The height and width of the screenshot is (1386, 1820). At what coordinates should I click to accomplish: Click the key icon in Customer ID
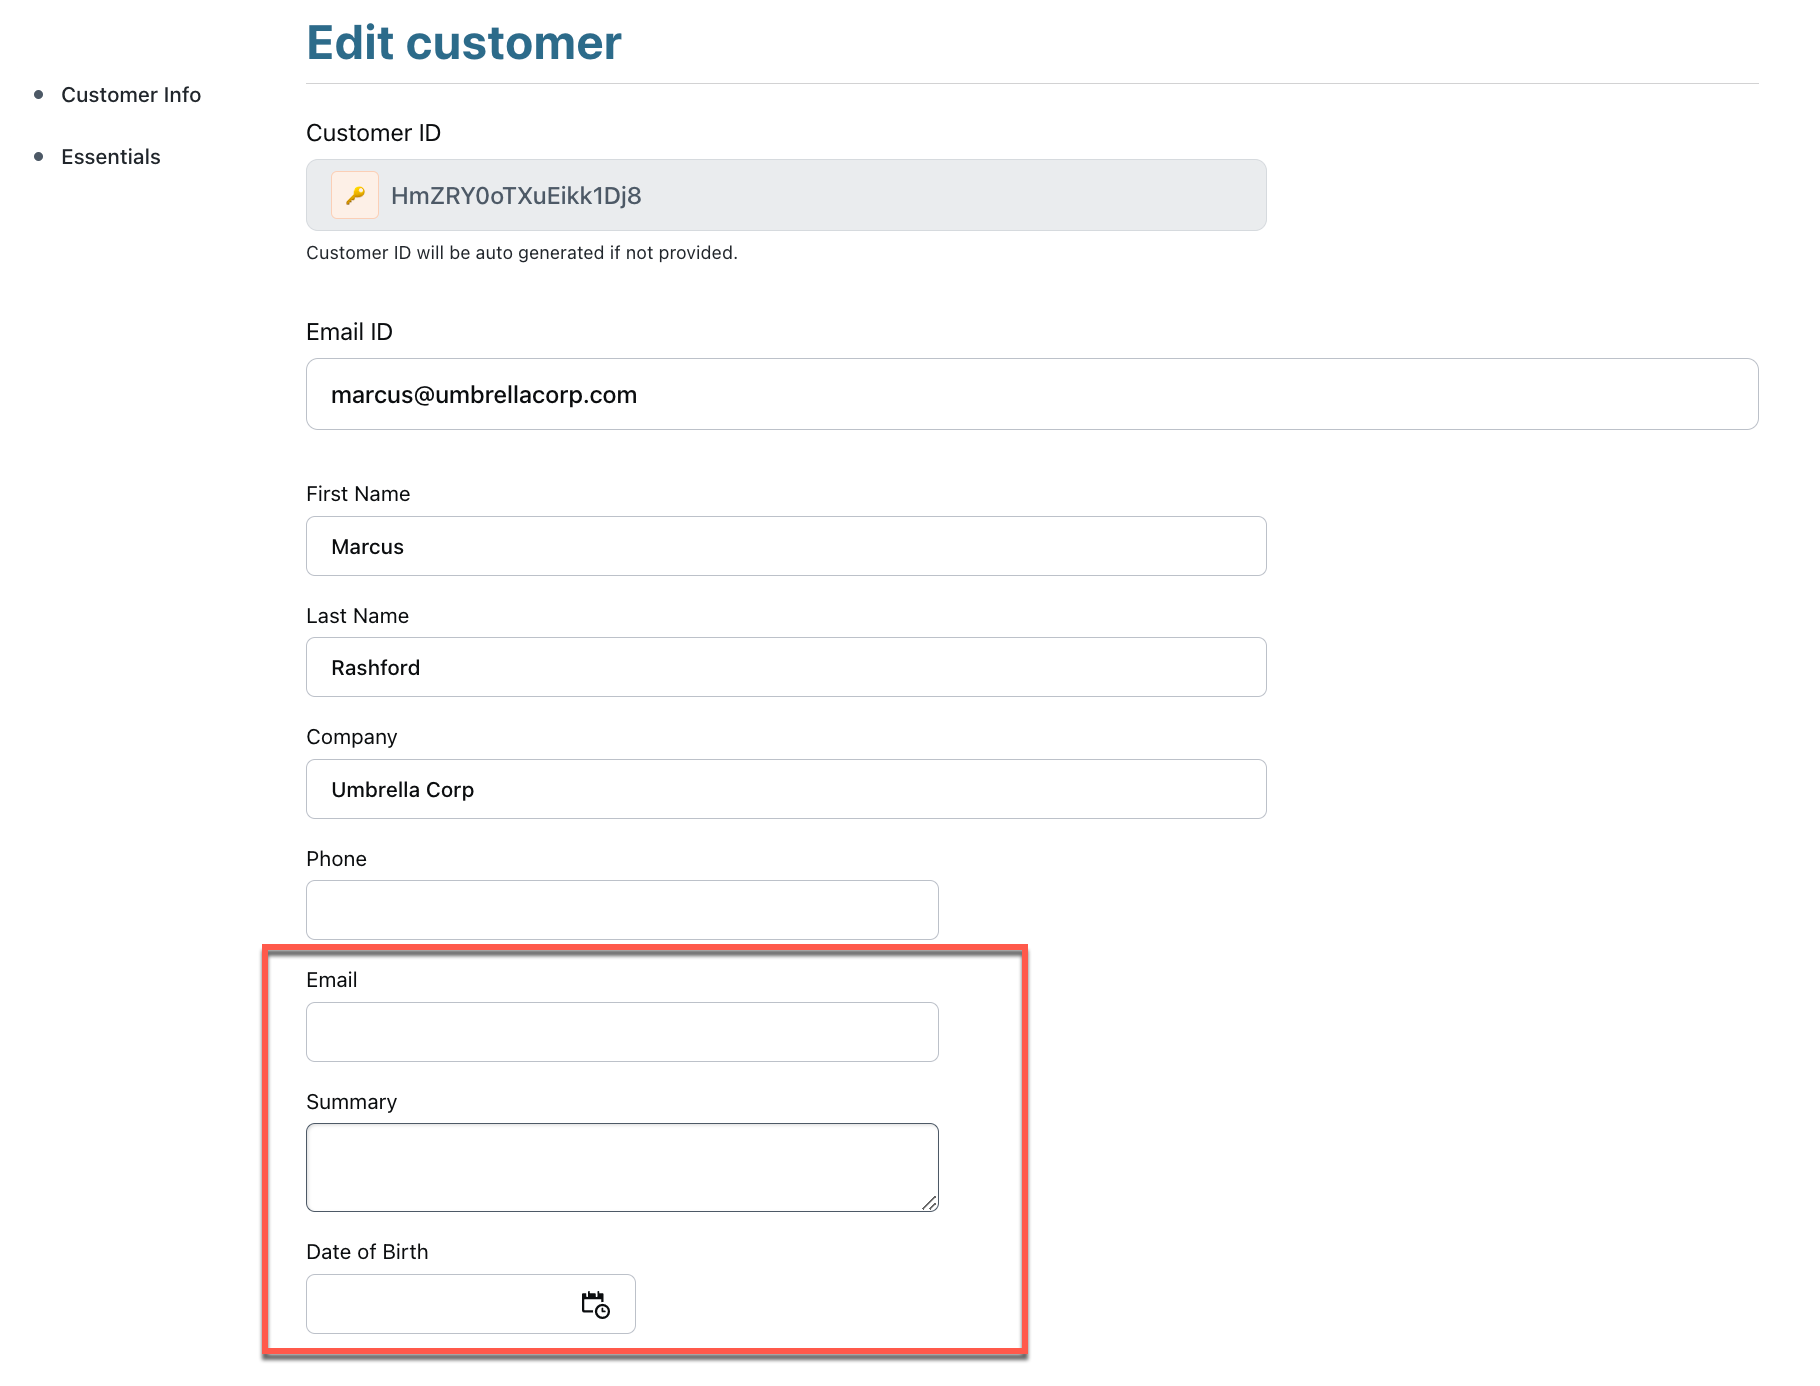pyautogui.click(x=355, y=195)
